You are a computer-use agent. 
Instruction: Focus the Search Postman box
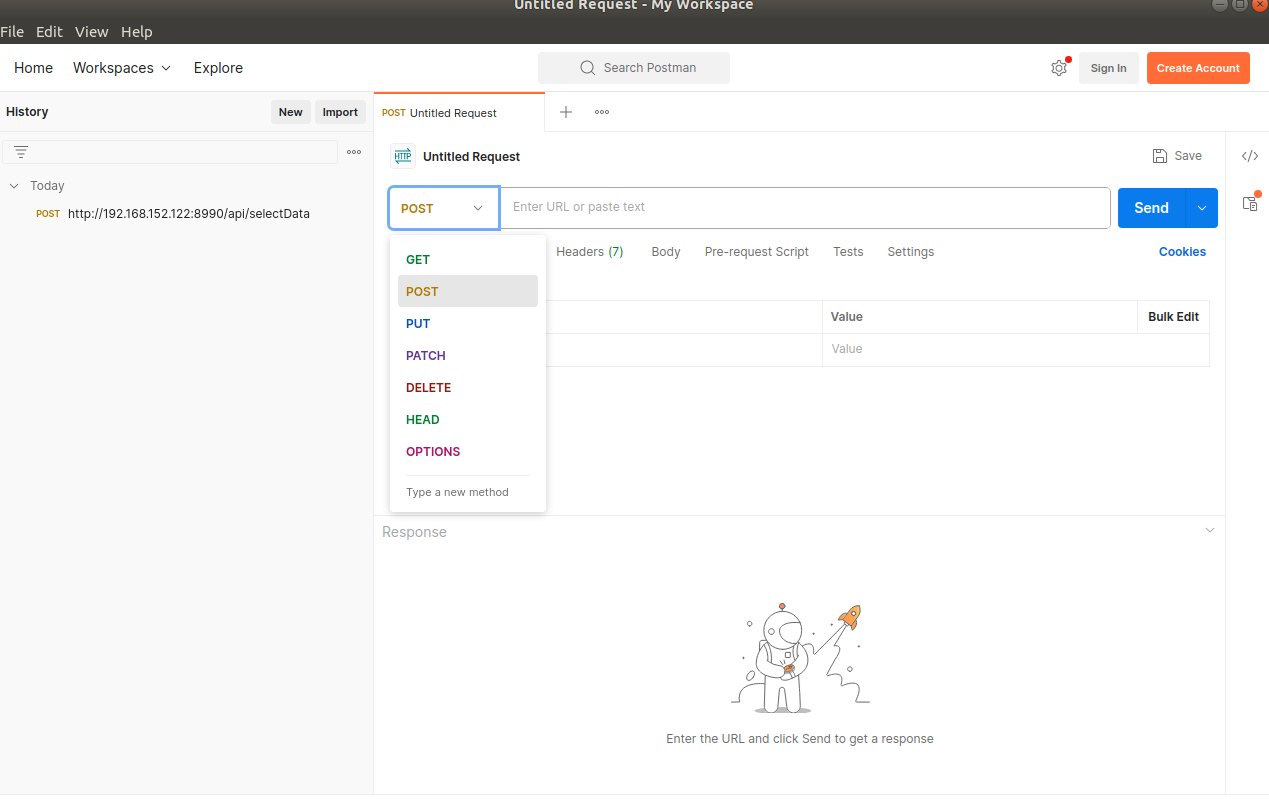pos(634,68)
